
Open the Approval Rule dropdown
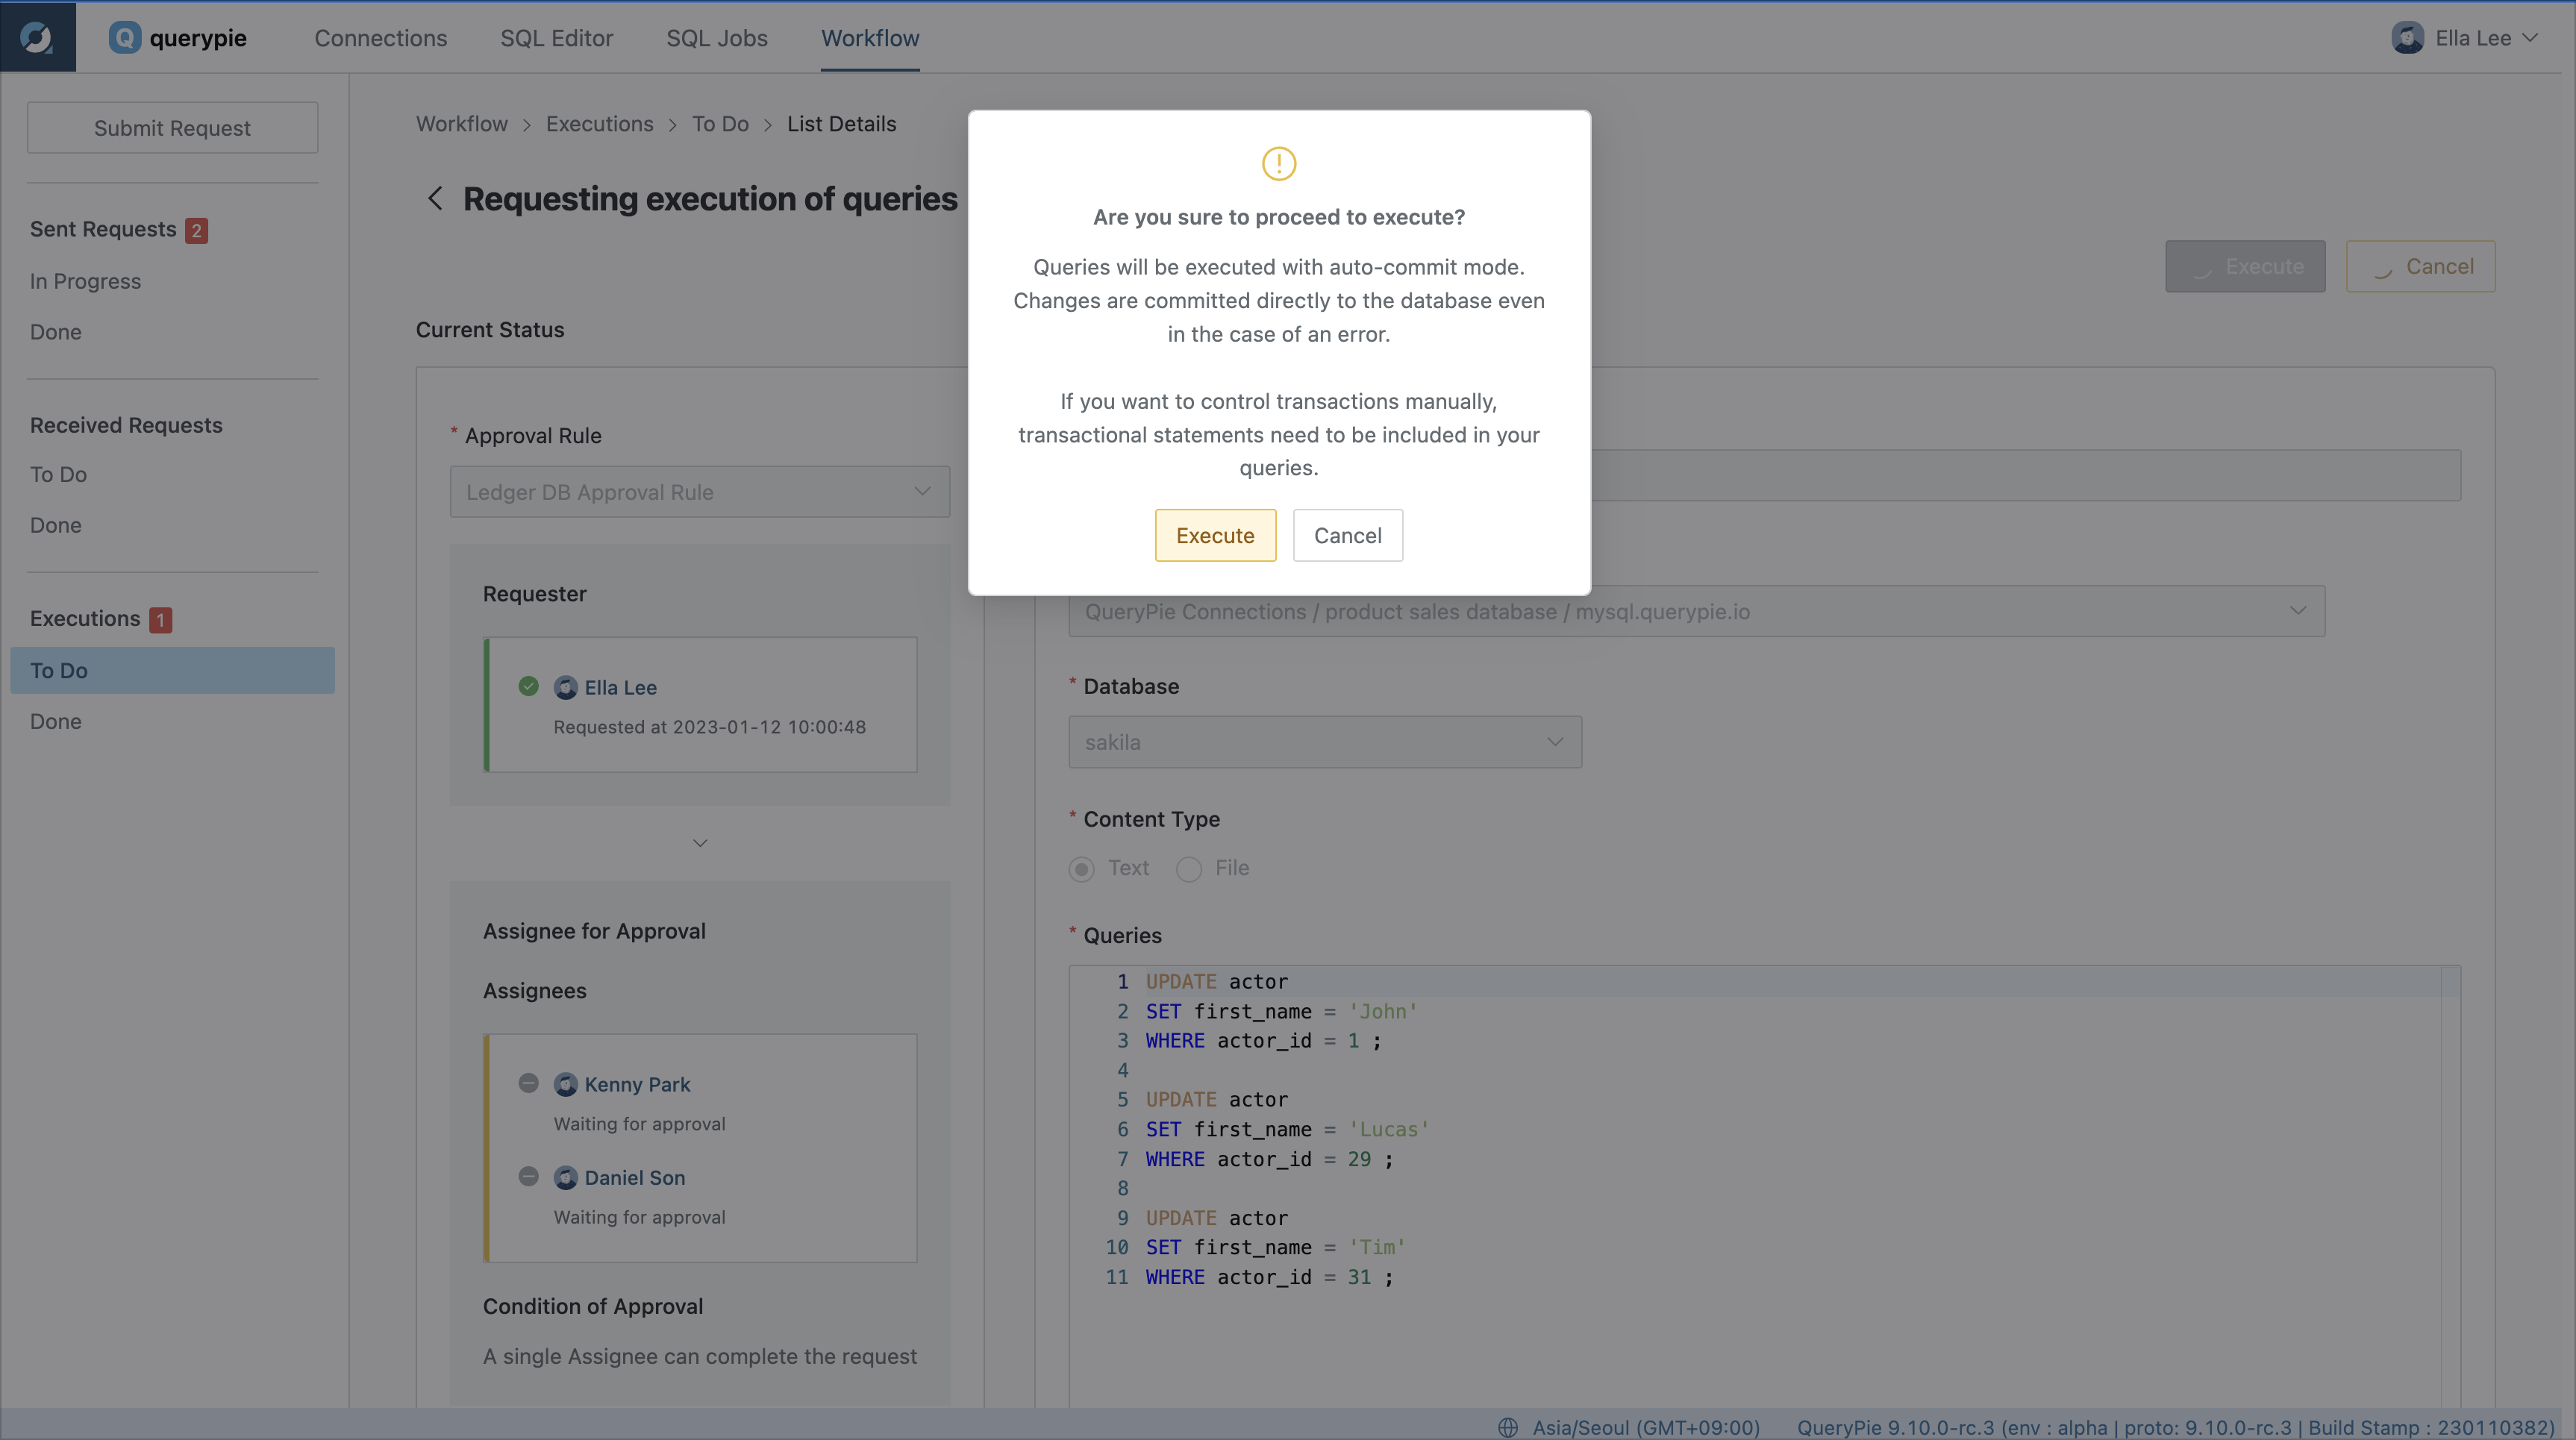(x=699, y=492)
